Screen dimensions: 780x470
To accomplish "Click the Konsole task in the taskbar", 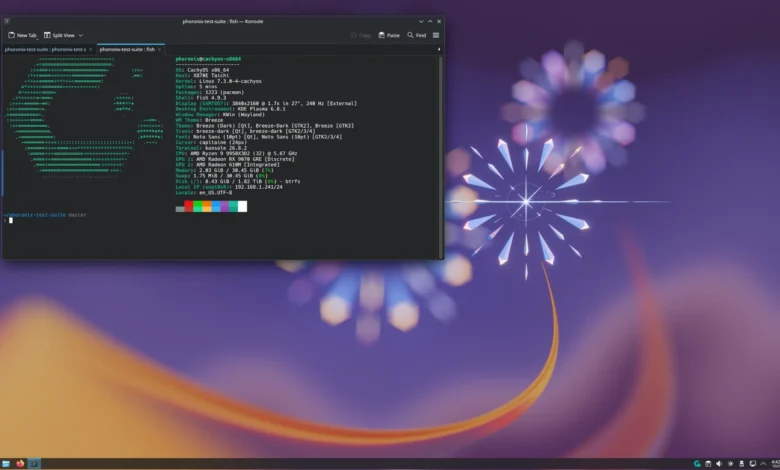I will (34, 464).
